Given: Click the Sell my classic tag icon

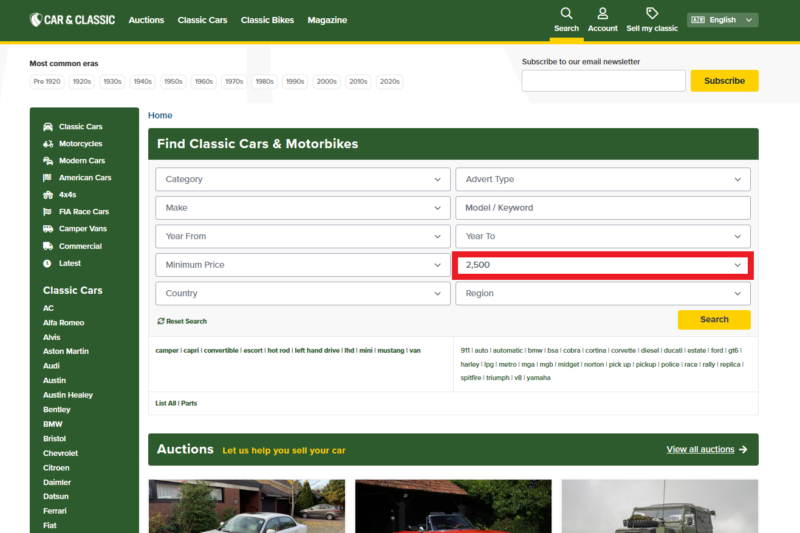Looking at the screenshot, I should [x=652, y=13].
